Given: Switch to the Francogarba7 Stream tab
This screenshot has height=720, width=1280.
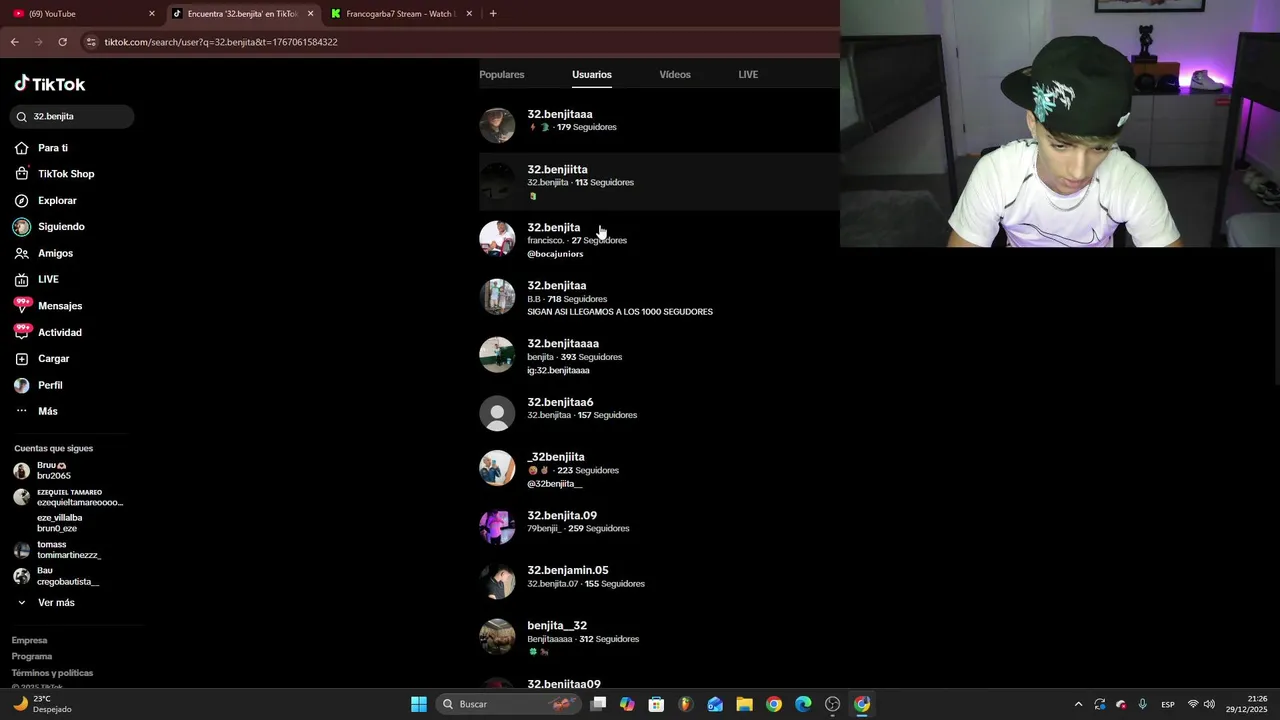Looking at the screenshot, I should [x=400, y=14].
